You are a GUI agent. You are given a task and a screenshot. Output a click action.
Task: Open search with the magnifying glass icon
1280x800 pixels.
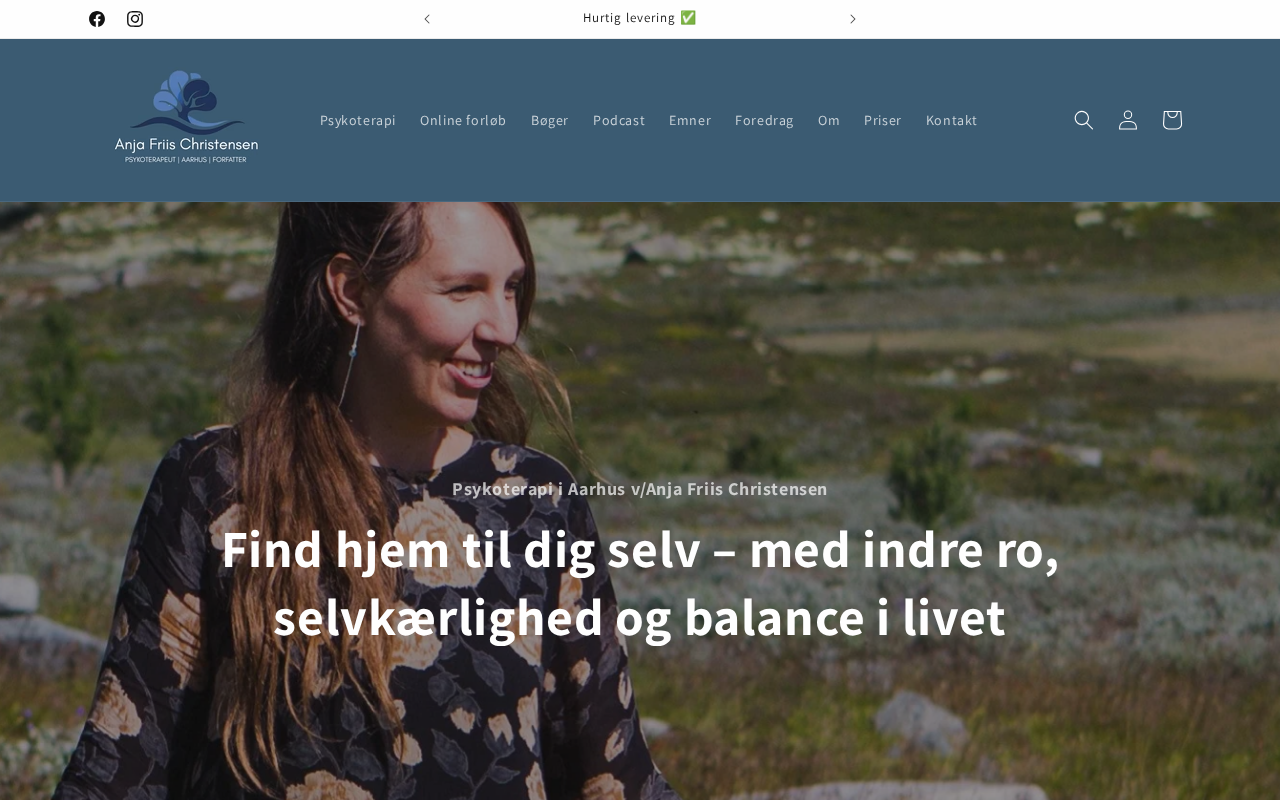[x=1084, y=120]
